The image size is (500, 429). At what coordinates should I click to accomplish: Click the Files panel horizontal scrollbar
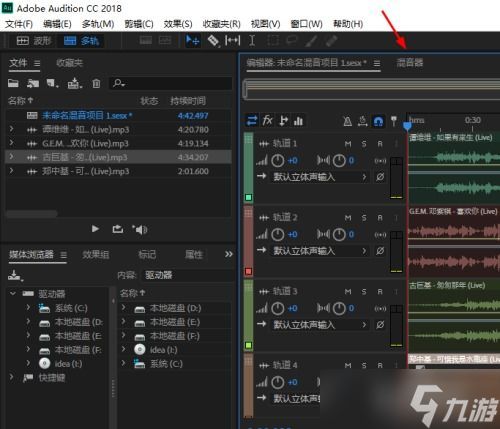click(x=32, y=214)
